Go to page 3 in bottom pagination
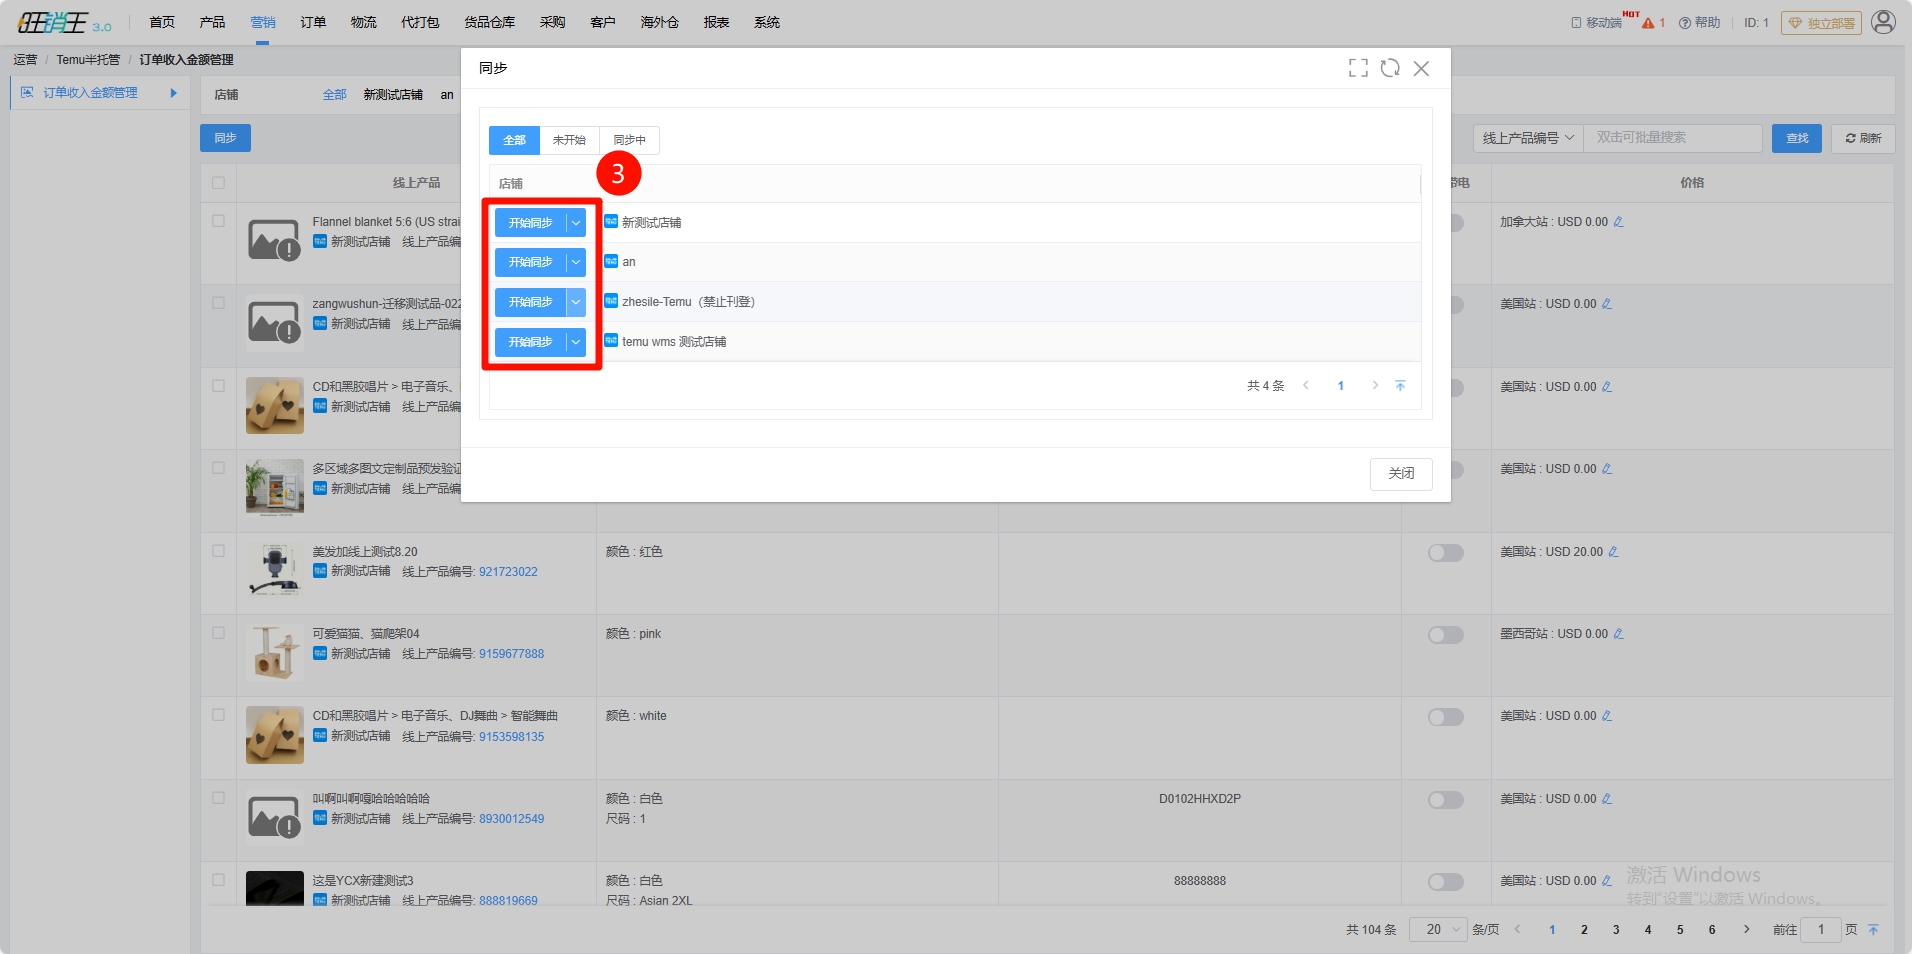Viewport: 1912px width, 954px height. (1616, 929)
